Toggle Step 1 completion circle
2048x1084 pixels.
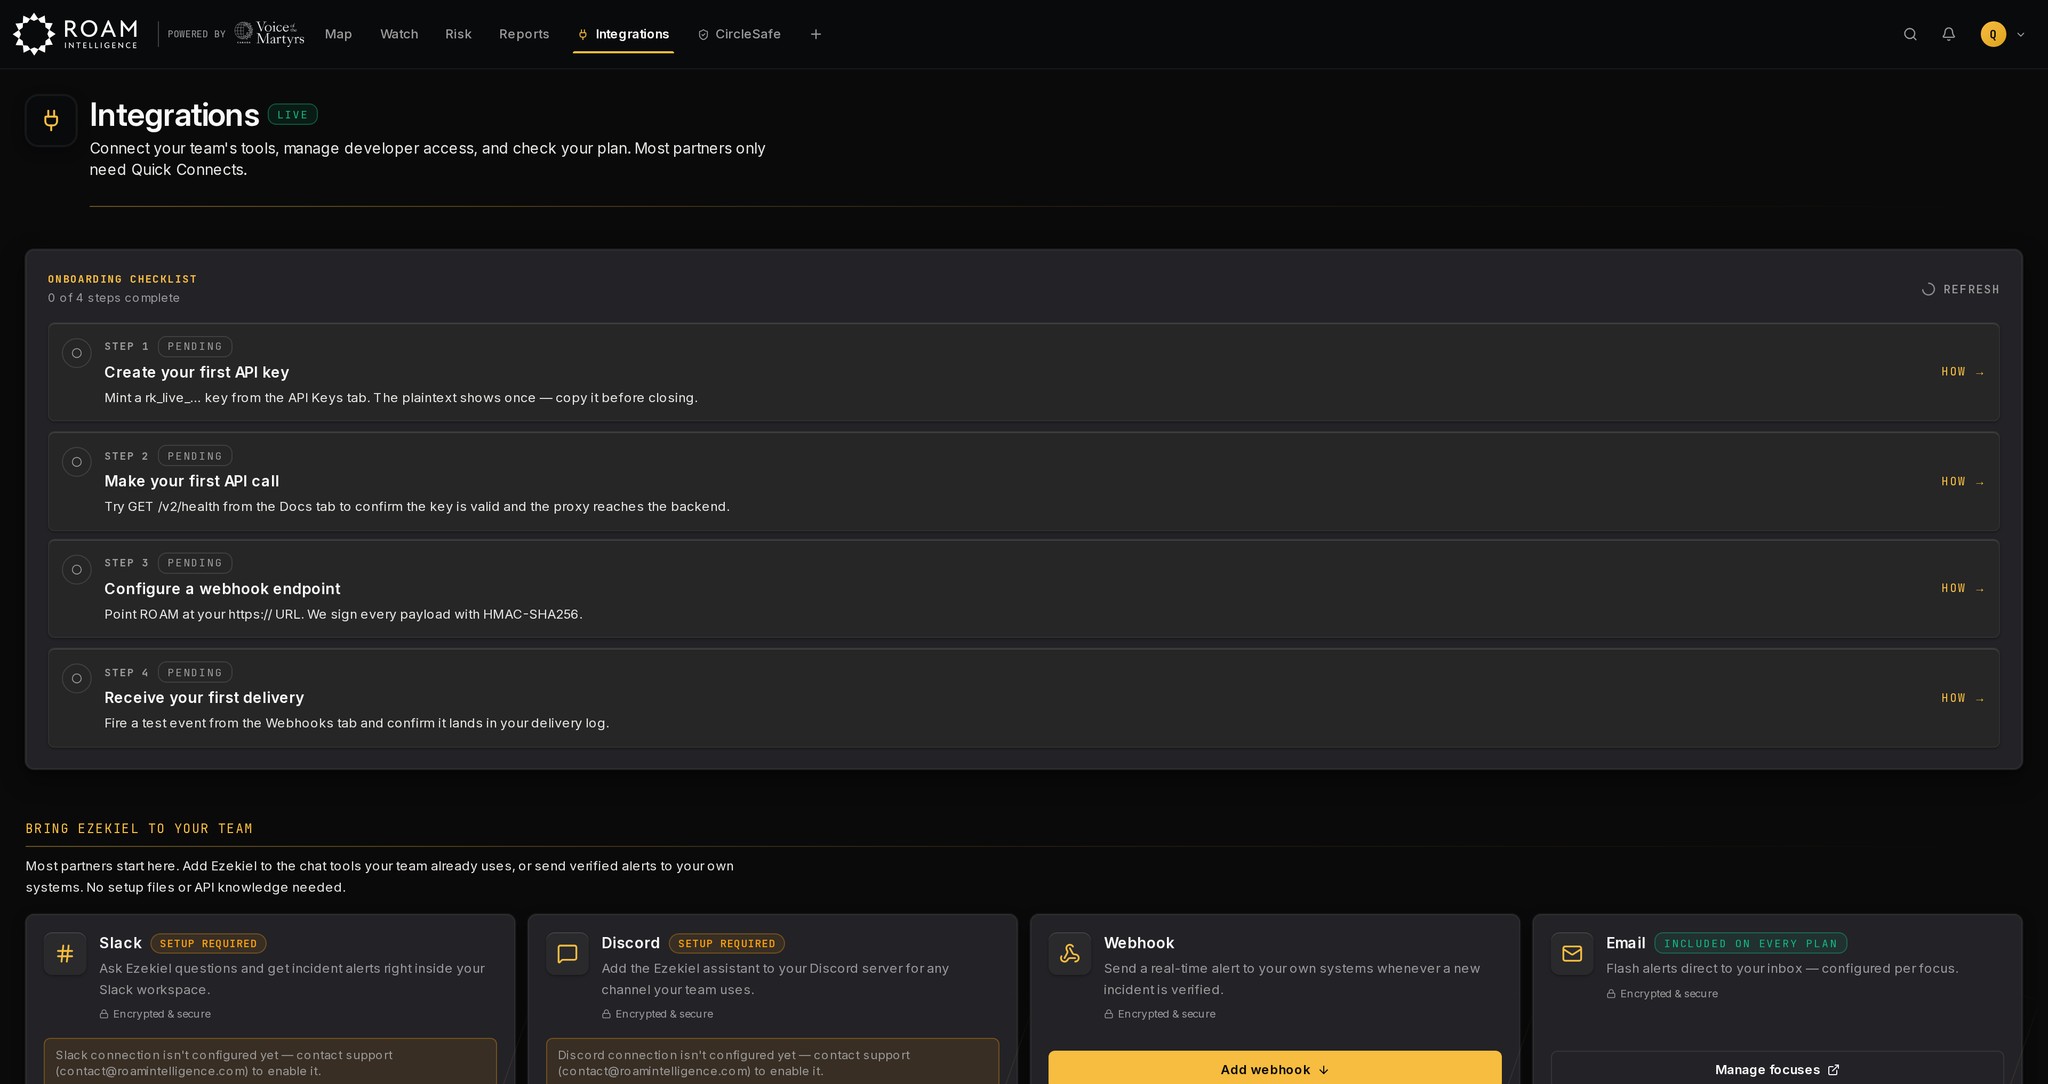point(77,353)
